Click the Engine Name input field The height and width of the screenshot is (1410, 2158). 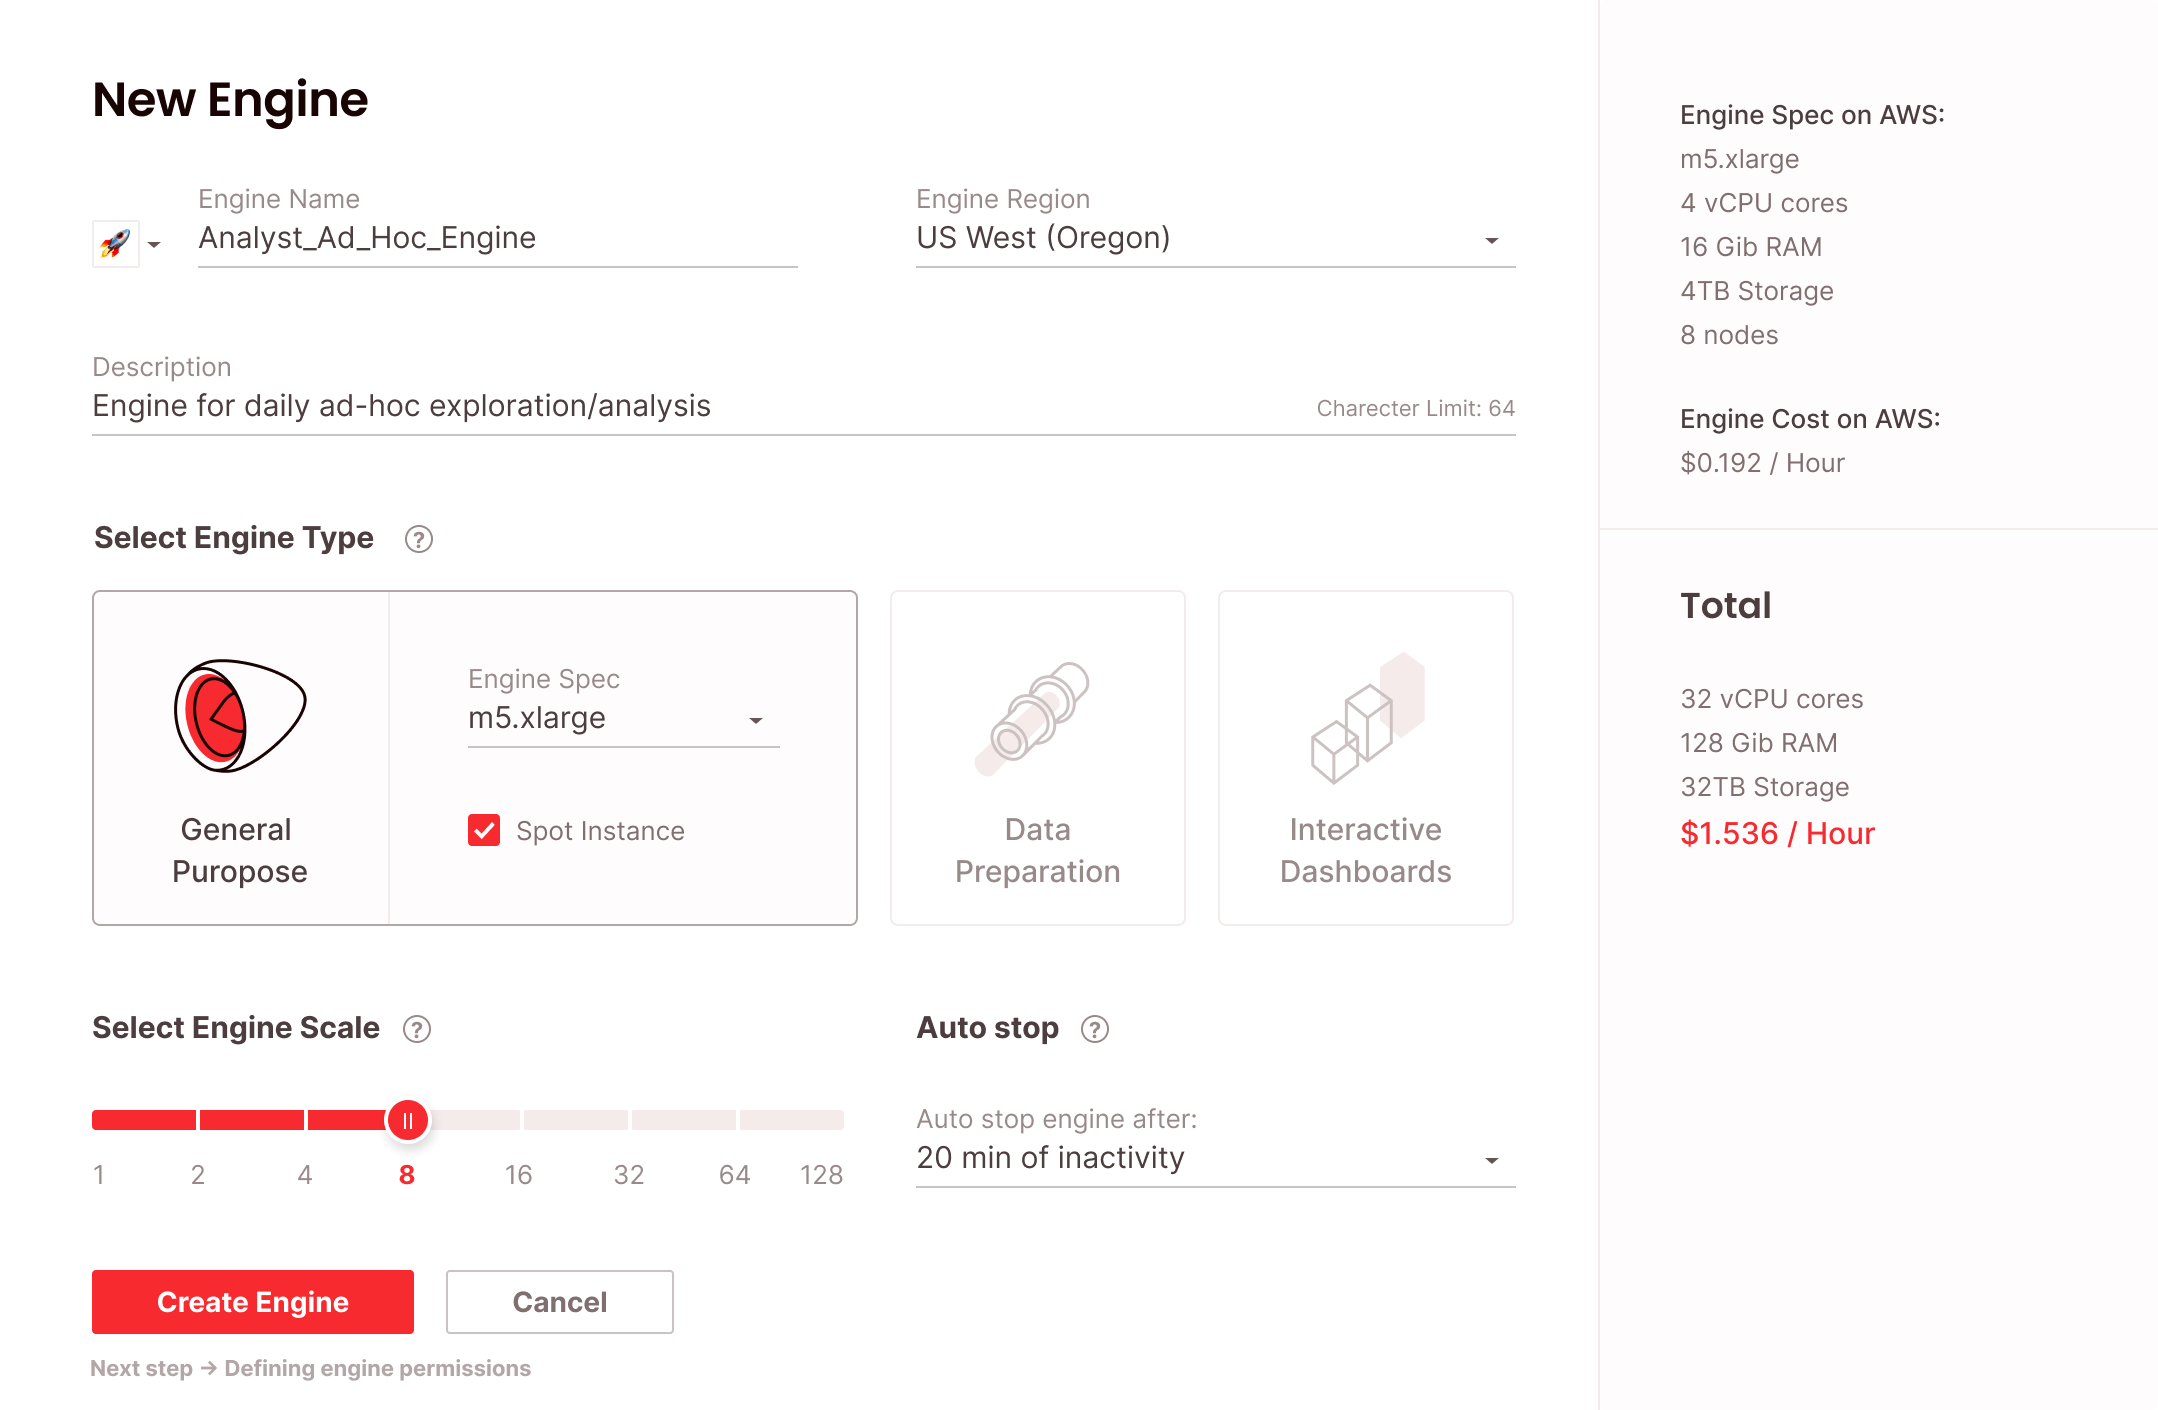click(497, 238)
